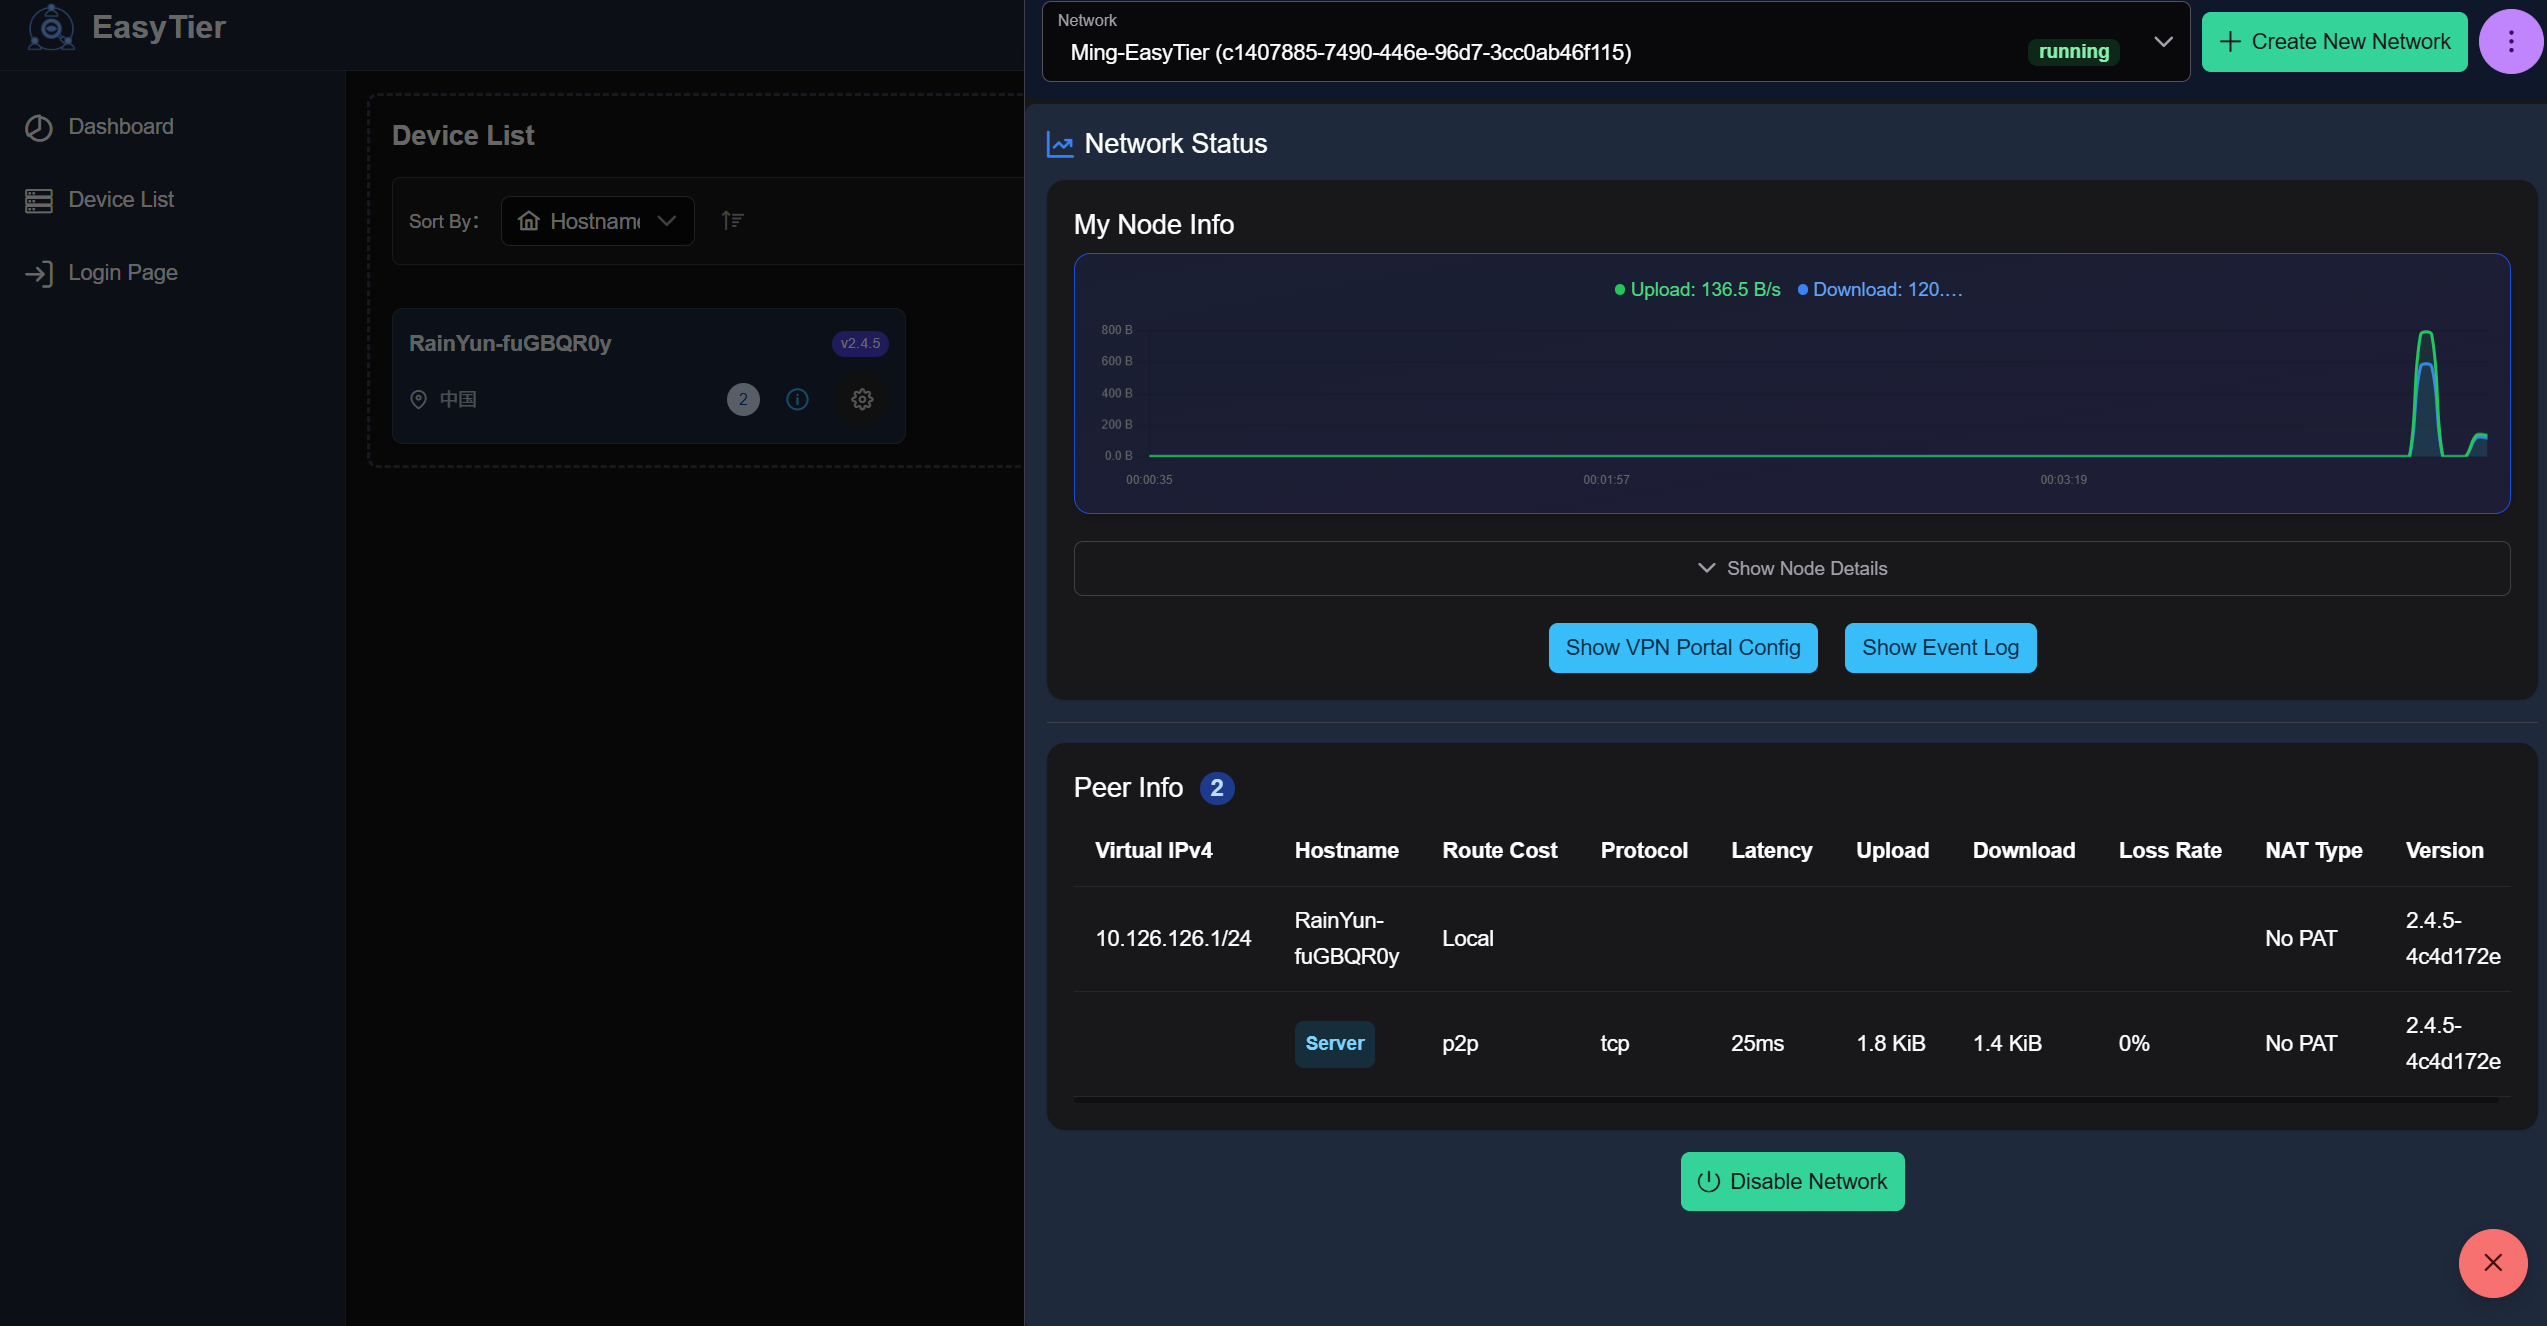2547x1326 pixels.
Task: Click Show Event Log button
Action: 1939,648
